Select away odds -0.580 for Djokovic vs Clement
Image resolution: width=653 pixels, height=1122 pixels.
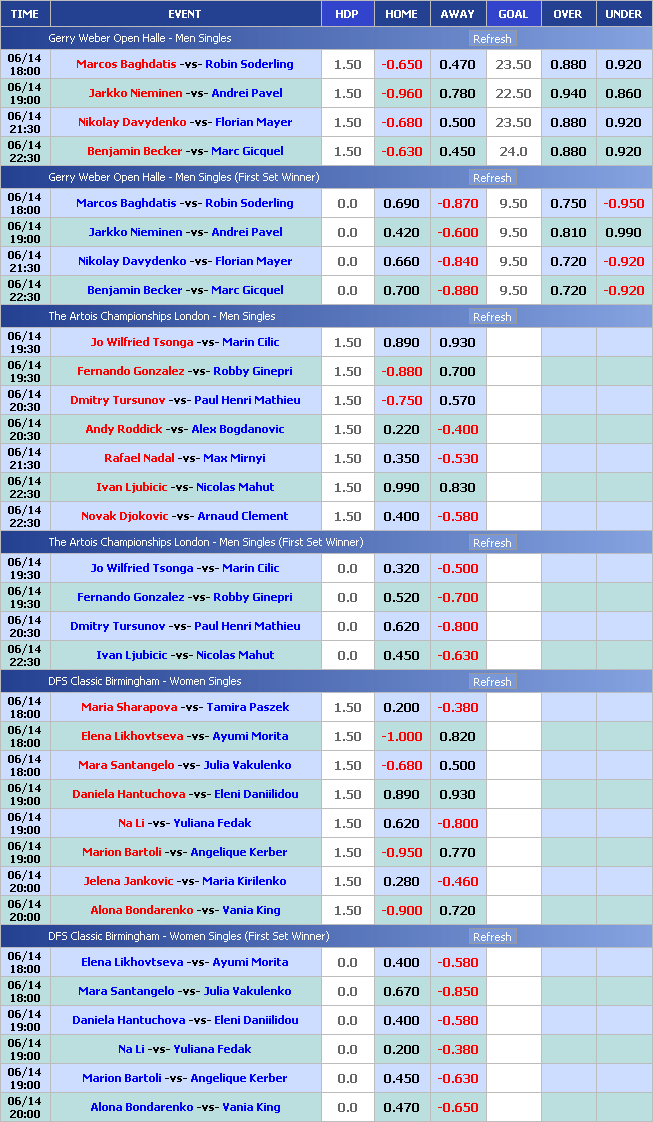pyautogui.click(x=457, y=516)
